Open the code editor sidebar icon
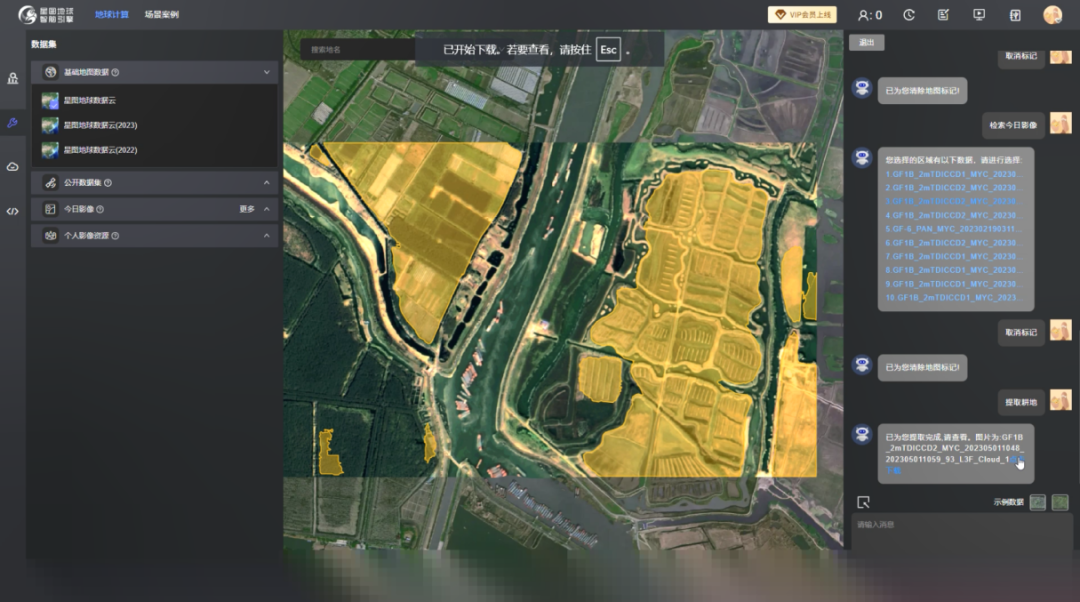 [13, 211]
